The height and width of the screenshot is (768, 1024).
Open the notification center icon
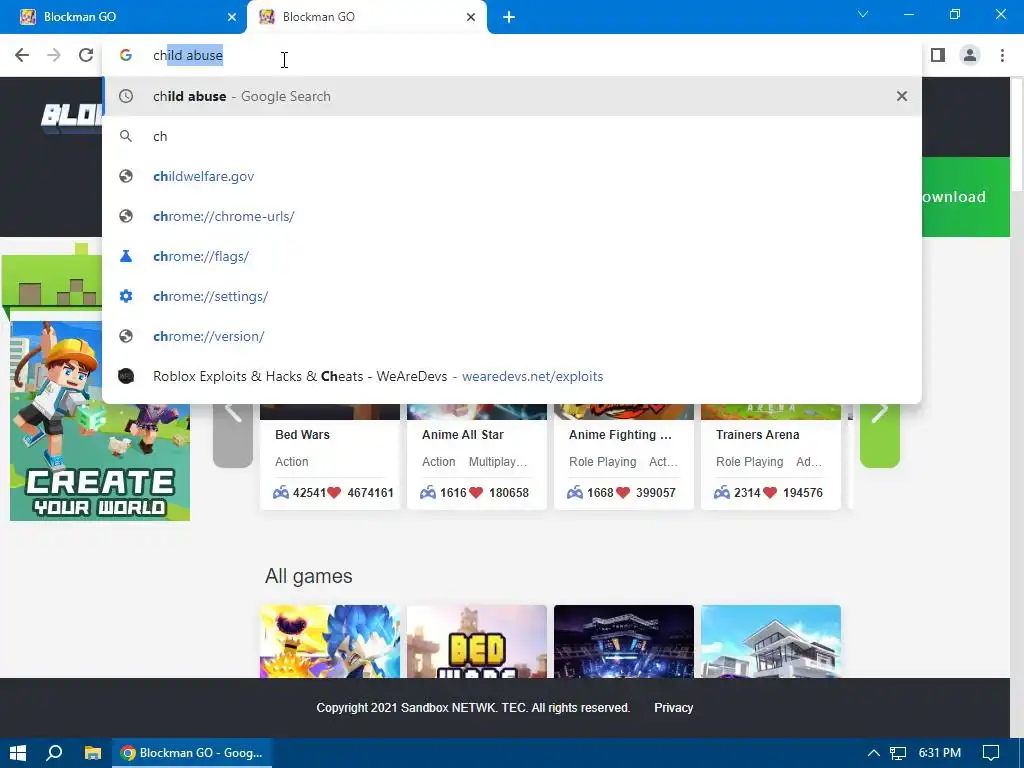(991, 753)
